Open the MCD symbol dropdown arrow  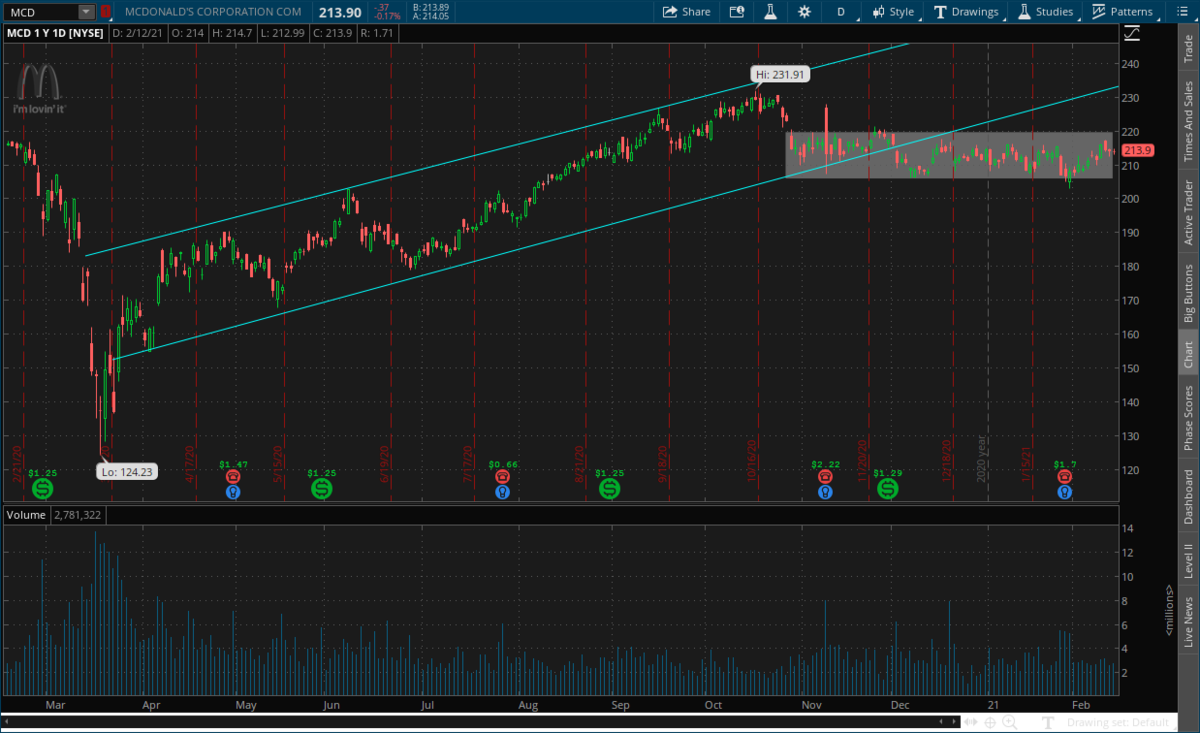(x=86, y=12)
